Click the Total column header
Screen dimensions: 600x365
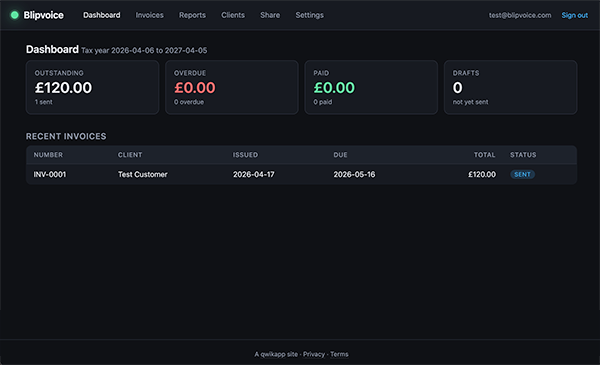click(484, 155)
